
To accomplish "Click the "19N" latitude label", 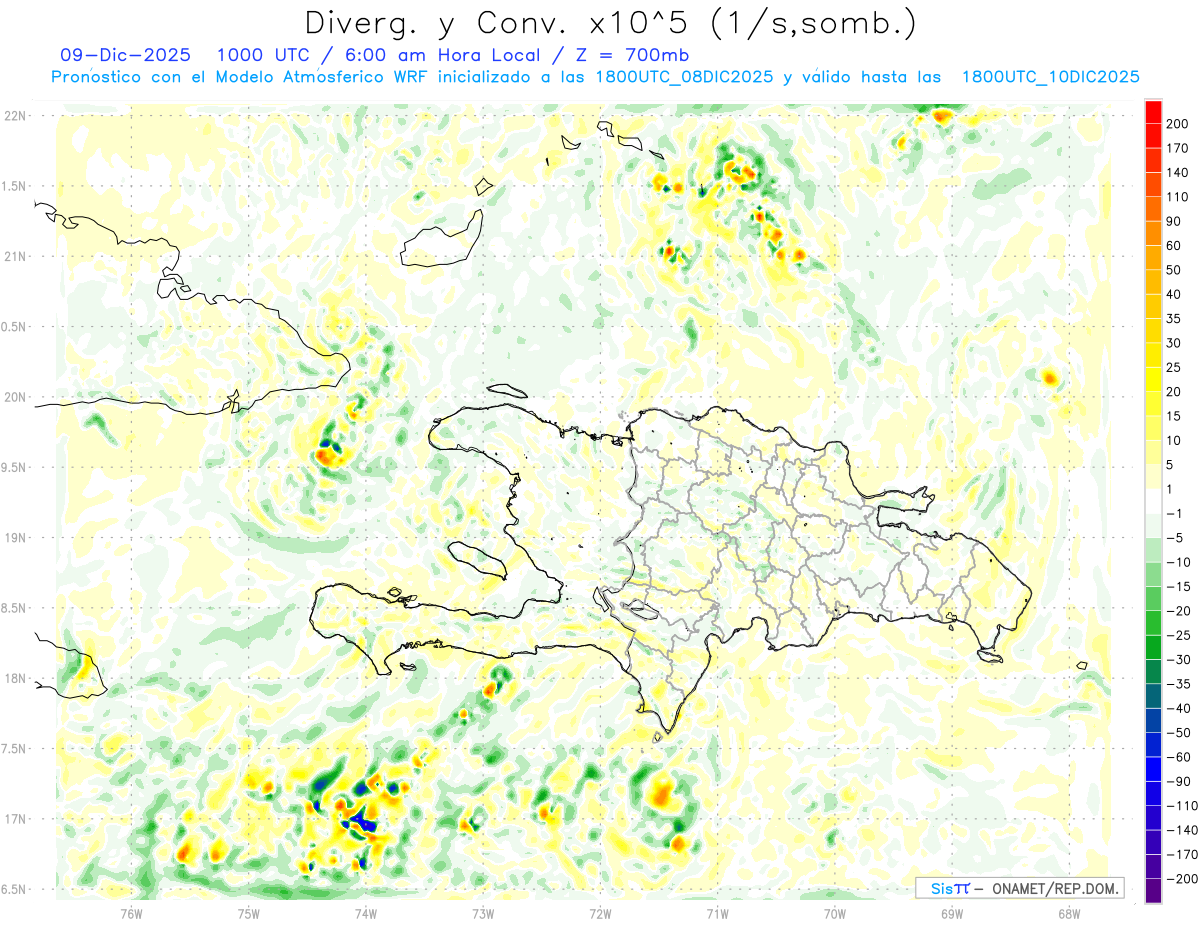I will 16,538.
